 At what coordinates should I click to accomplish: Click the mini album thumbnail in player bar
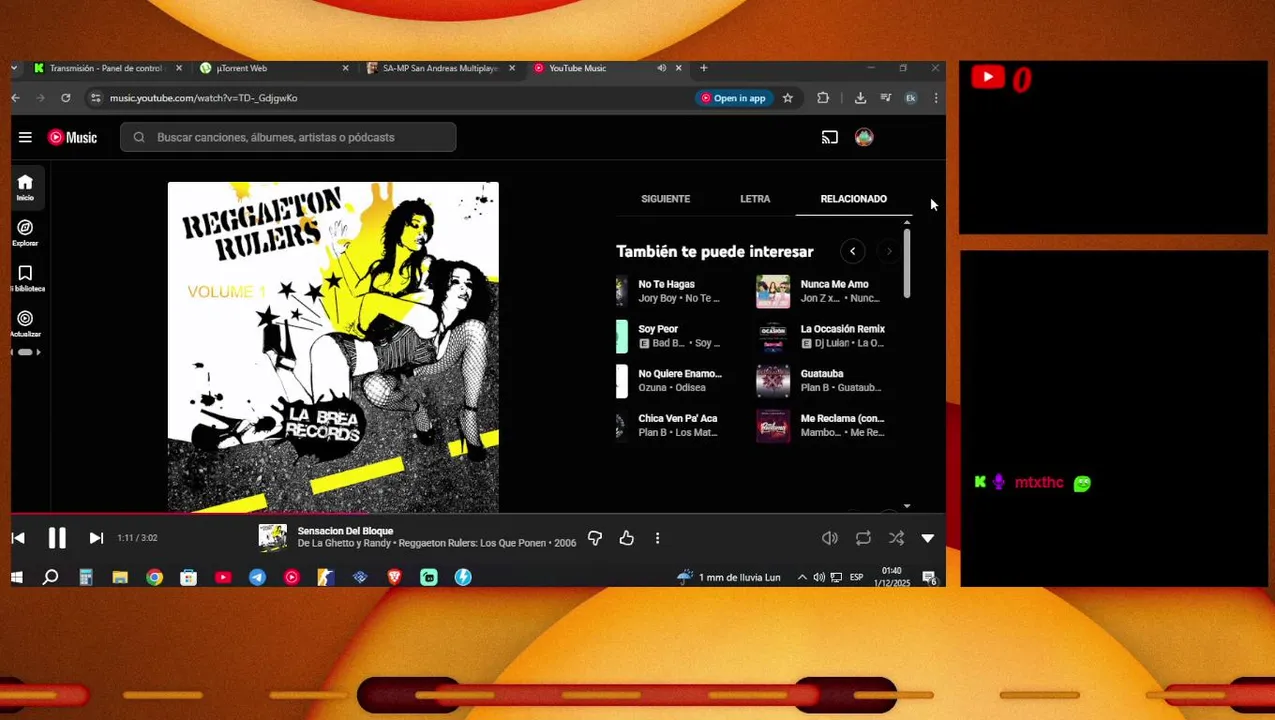pyautogui.click(x=273, y=538)
